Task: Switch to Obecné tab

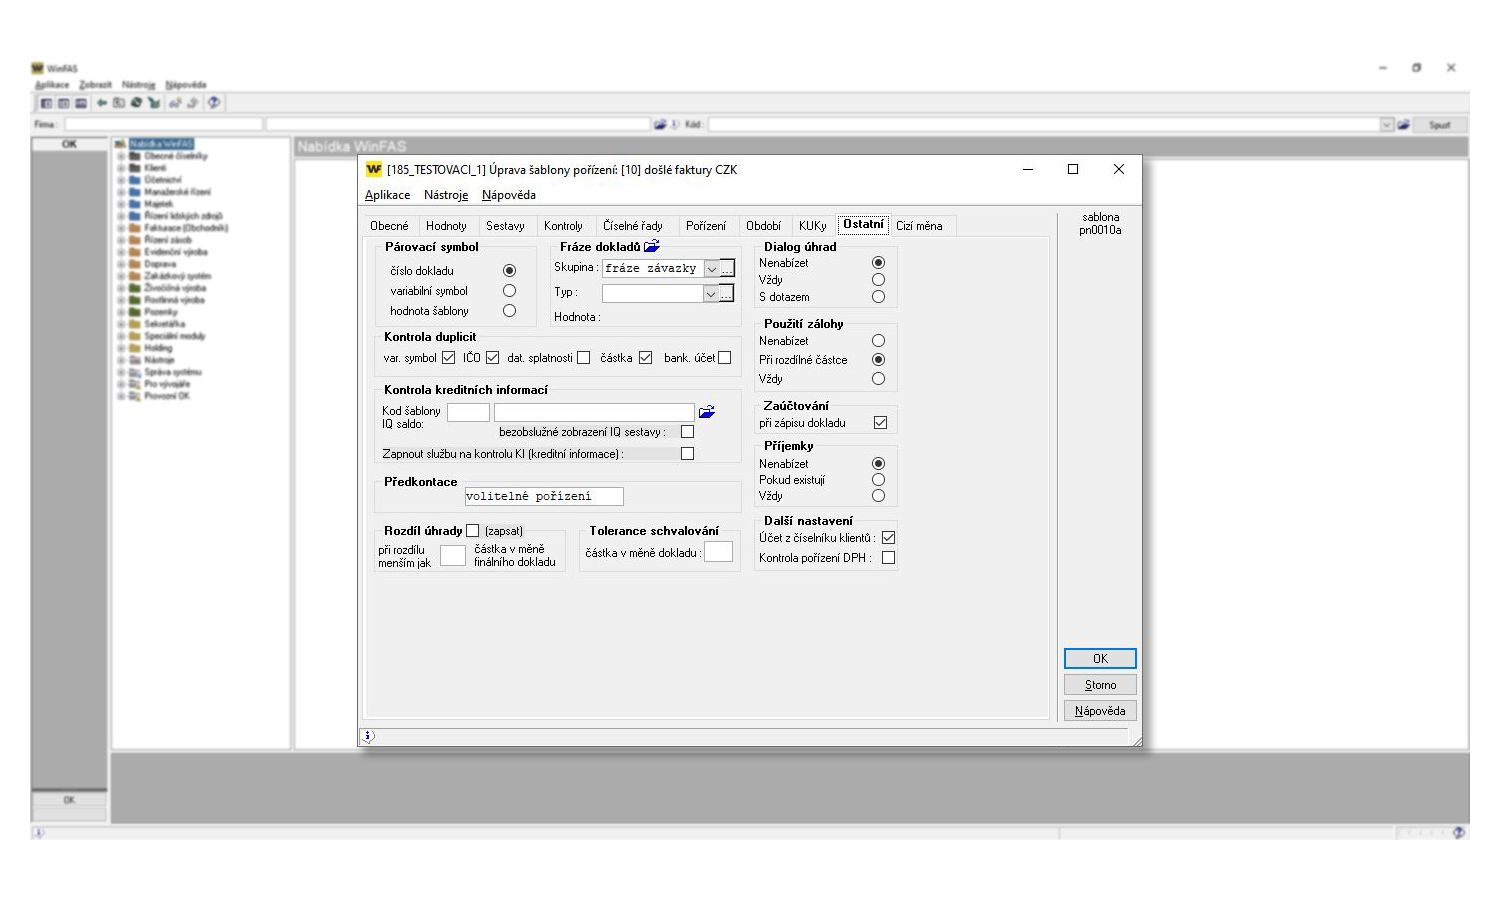Action: tap(389, 226)
